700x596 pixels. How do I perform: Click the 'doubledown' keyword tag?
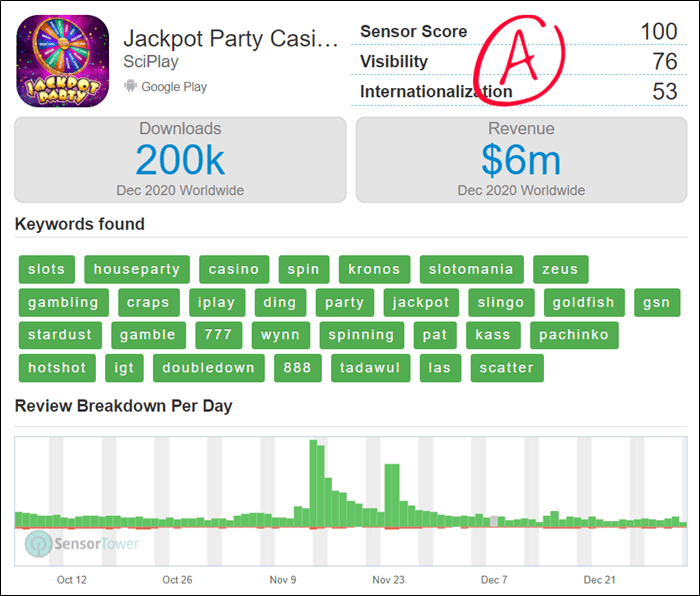coord(208,368)
